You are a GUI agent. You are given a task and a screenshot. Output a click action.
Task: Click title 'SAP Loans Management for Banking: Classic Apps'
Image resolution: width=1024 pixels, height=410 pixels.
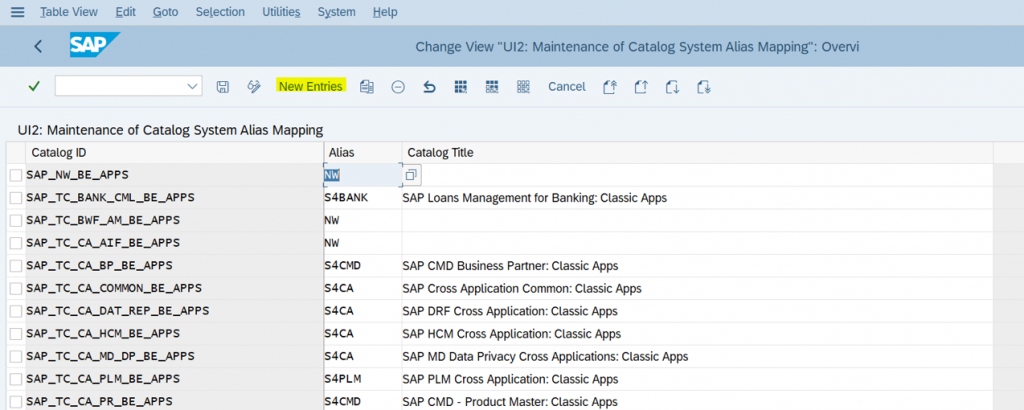(535, 198)
